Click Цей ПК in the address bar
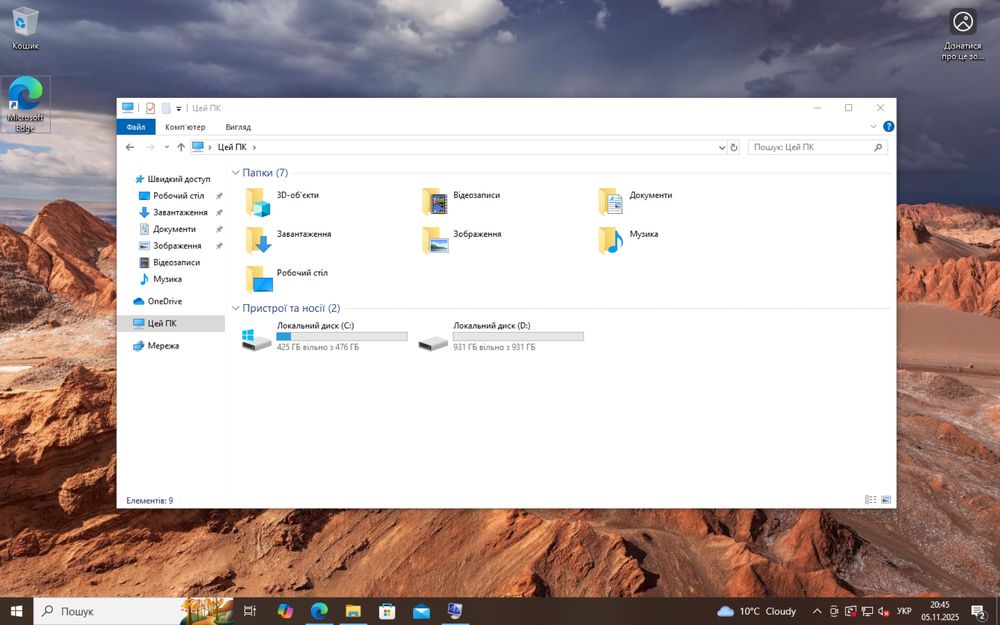 click(x=232, y=147)
